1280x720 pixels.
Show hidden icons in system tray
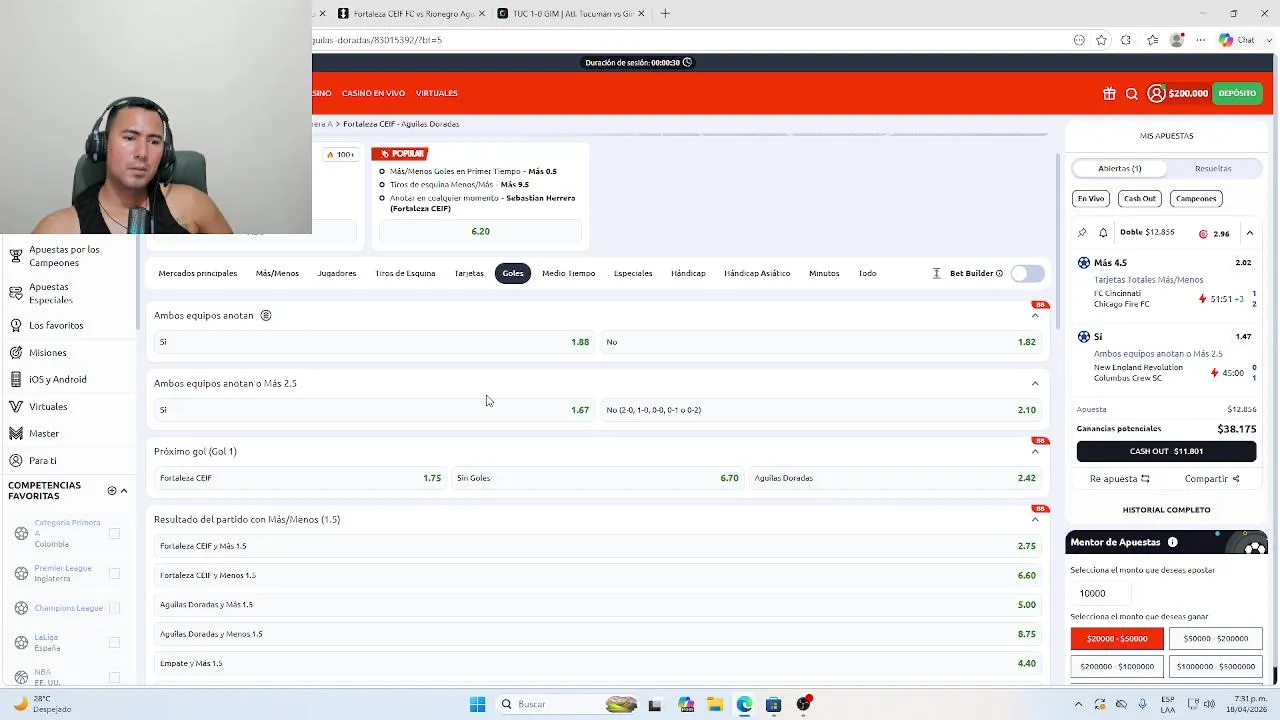1078,704
